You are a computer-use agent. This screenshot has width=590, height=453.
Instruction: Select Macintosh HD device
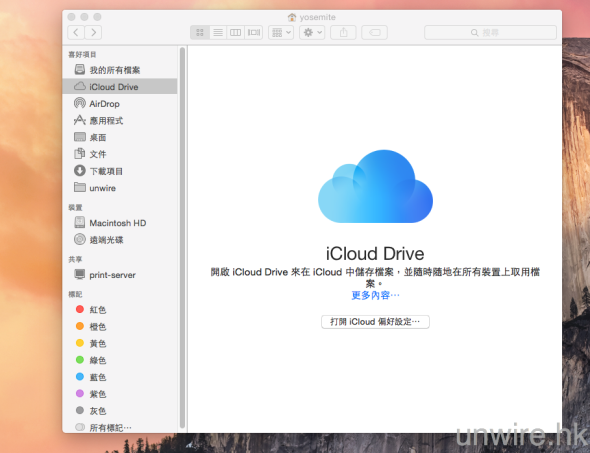coord(120,223)
